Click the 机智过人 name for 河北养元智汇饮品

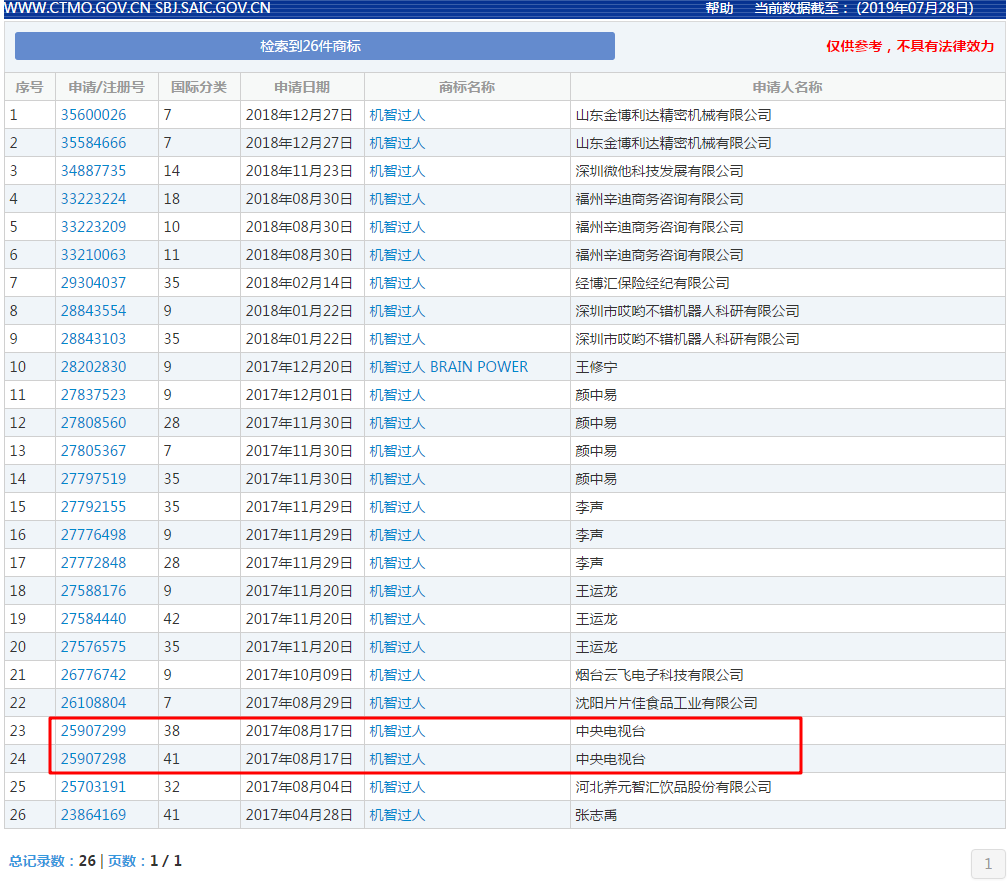click(397, 787)
